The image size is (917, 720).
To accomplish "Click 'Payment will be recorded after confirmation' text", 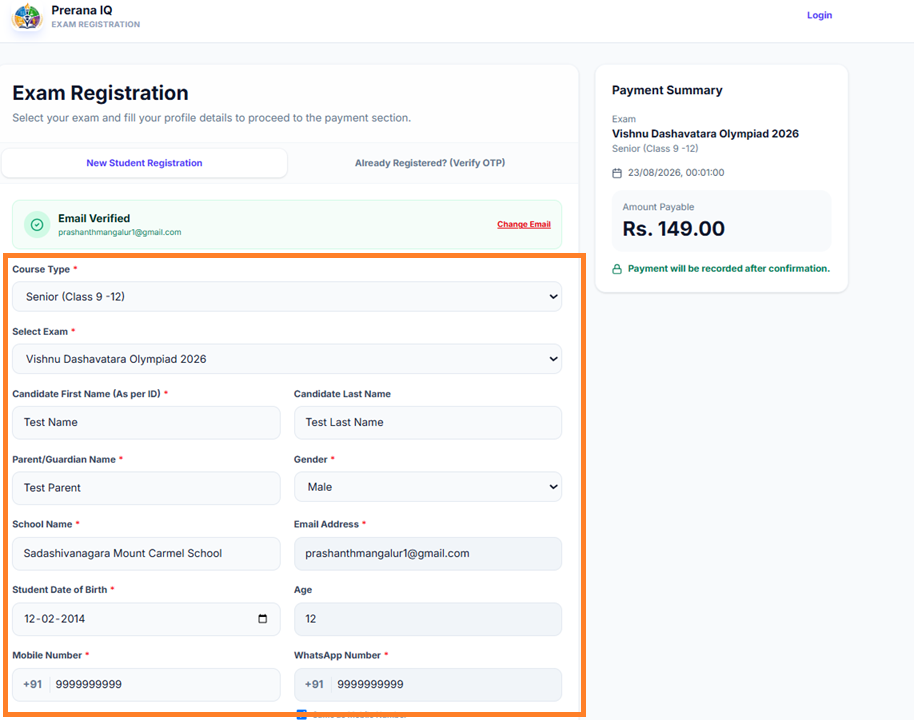I will [x=729, y=269].
